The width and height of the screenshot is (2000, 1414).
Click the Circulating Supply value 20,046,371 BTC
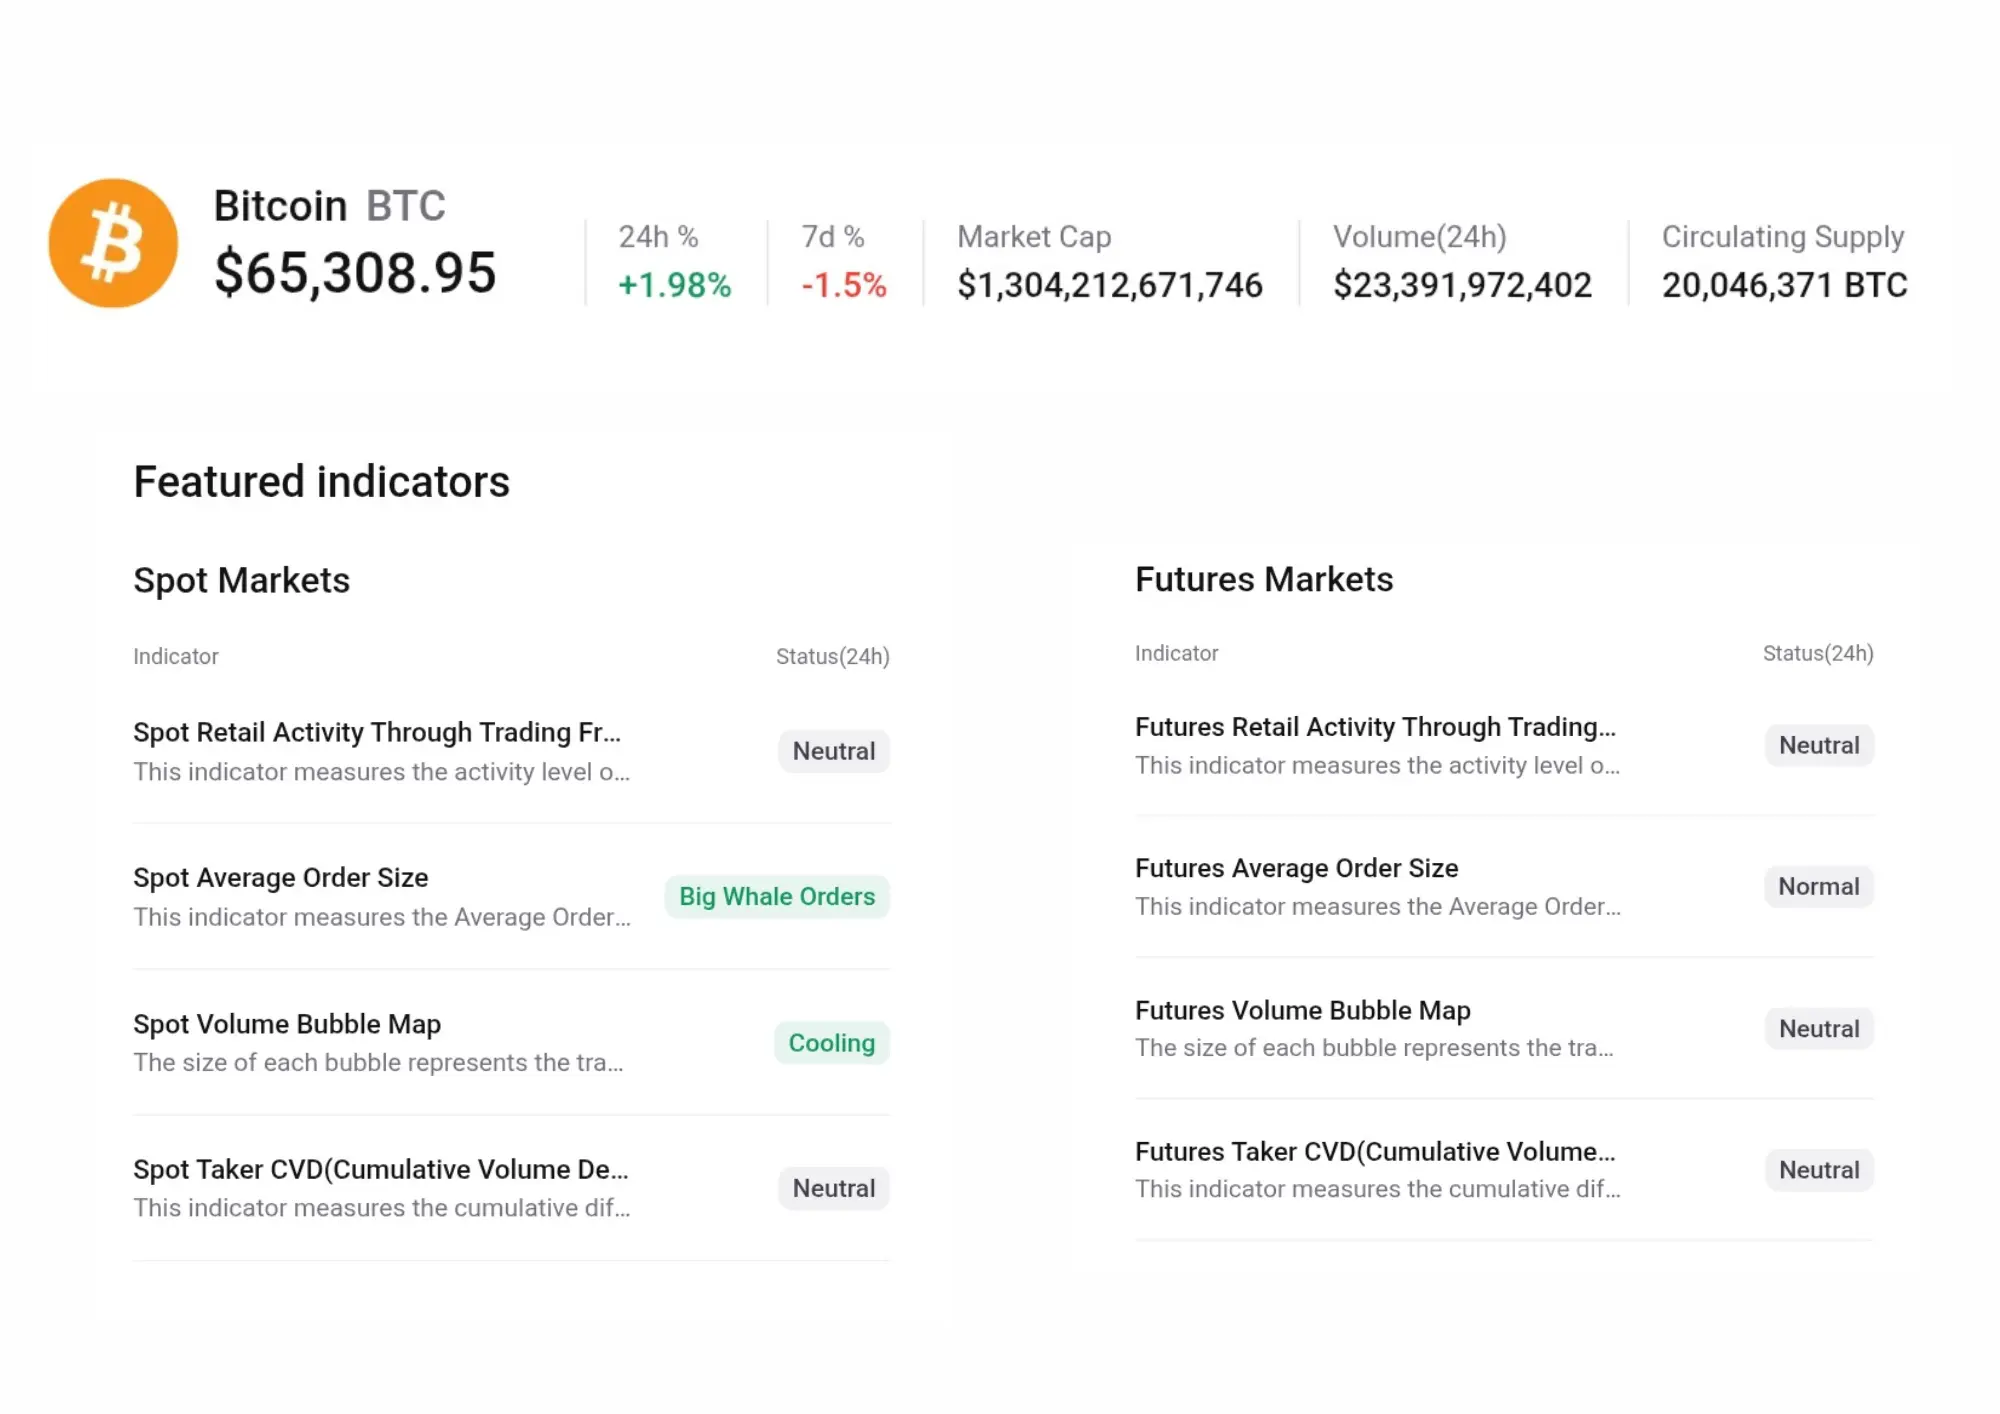pyautogui.click(x=1785, y=285)
